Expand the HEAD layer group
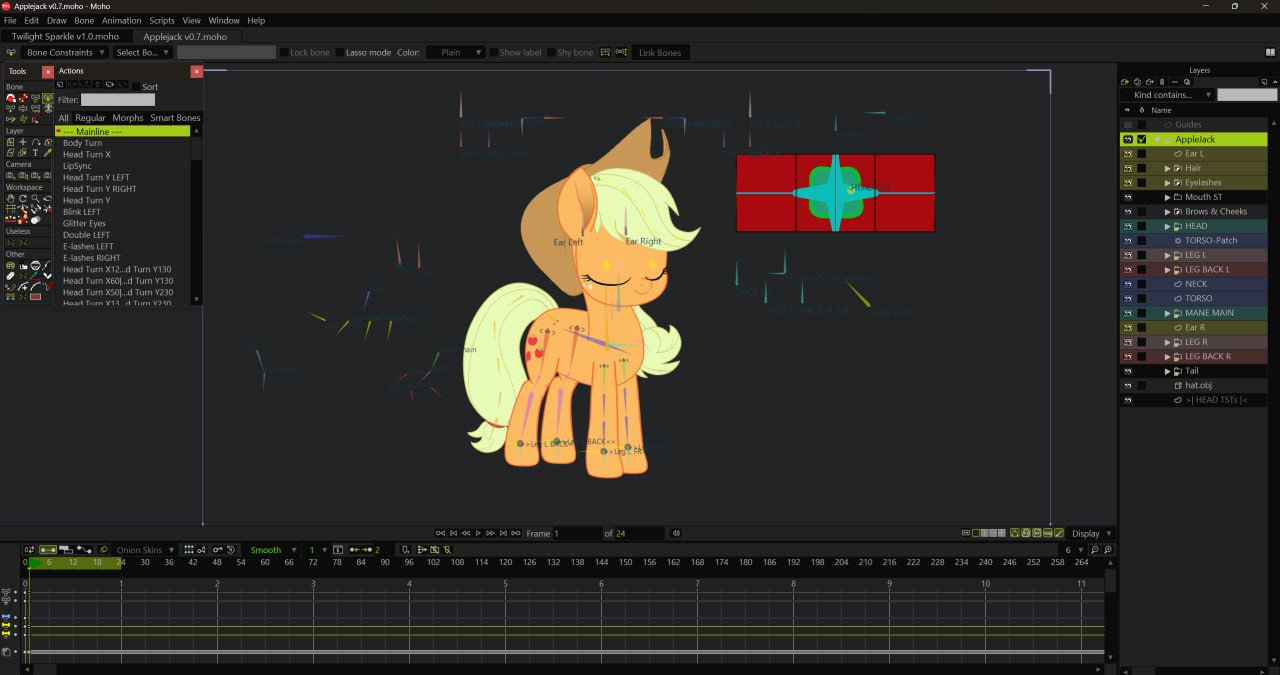 pos(1167,226)
